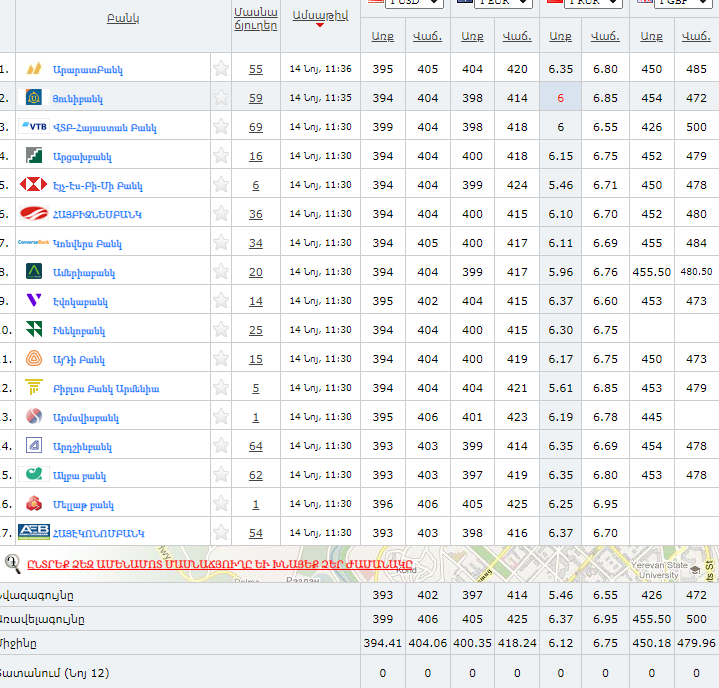Open the Արմսվիսբանկ name link
The image size is (719, 688).
click(86, 418)
